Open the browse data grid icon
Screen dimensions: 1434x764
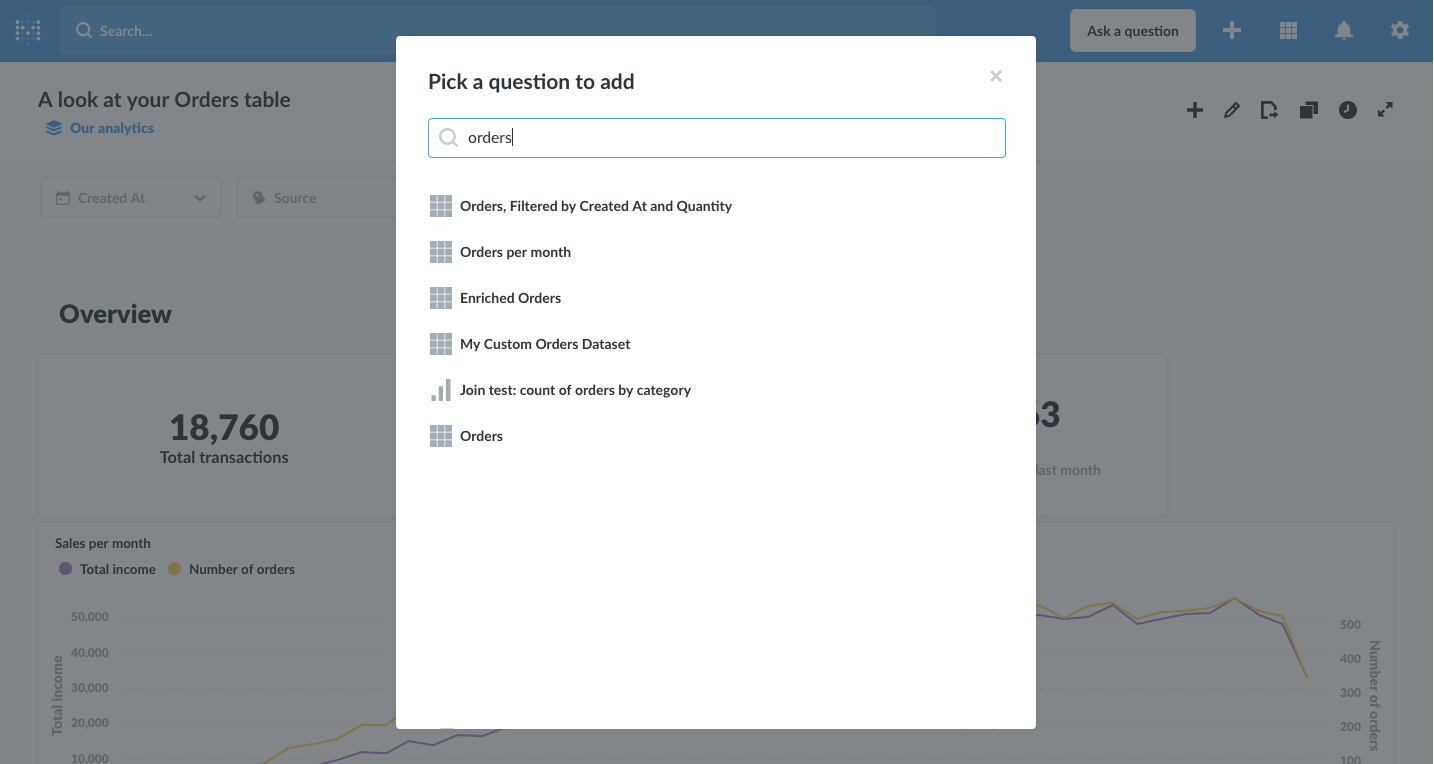[1287, 30]
